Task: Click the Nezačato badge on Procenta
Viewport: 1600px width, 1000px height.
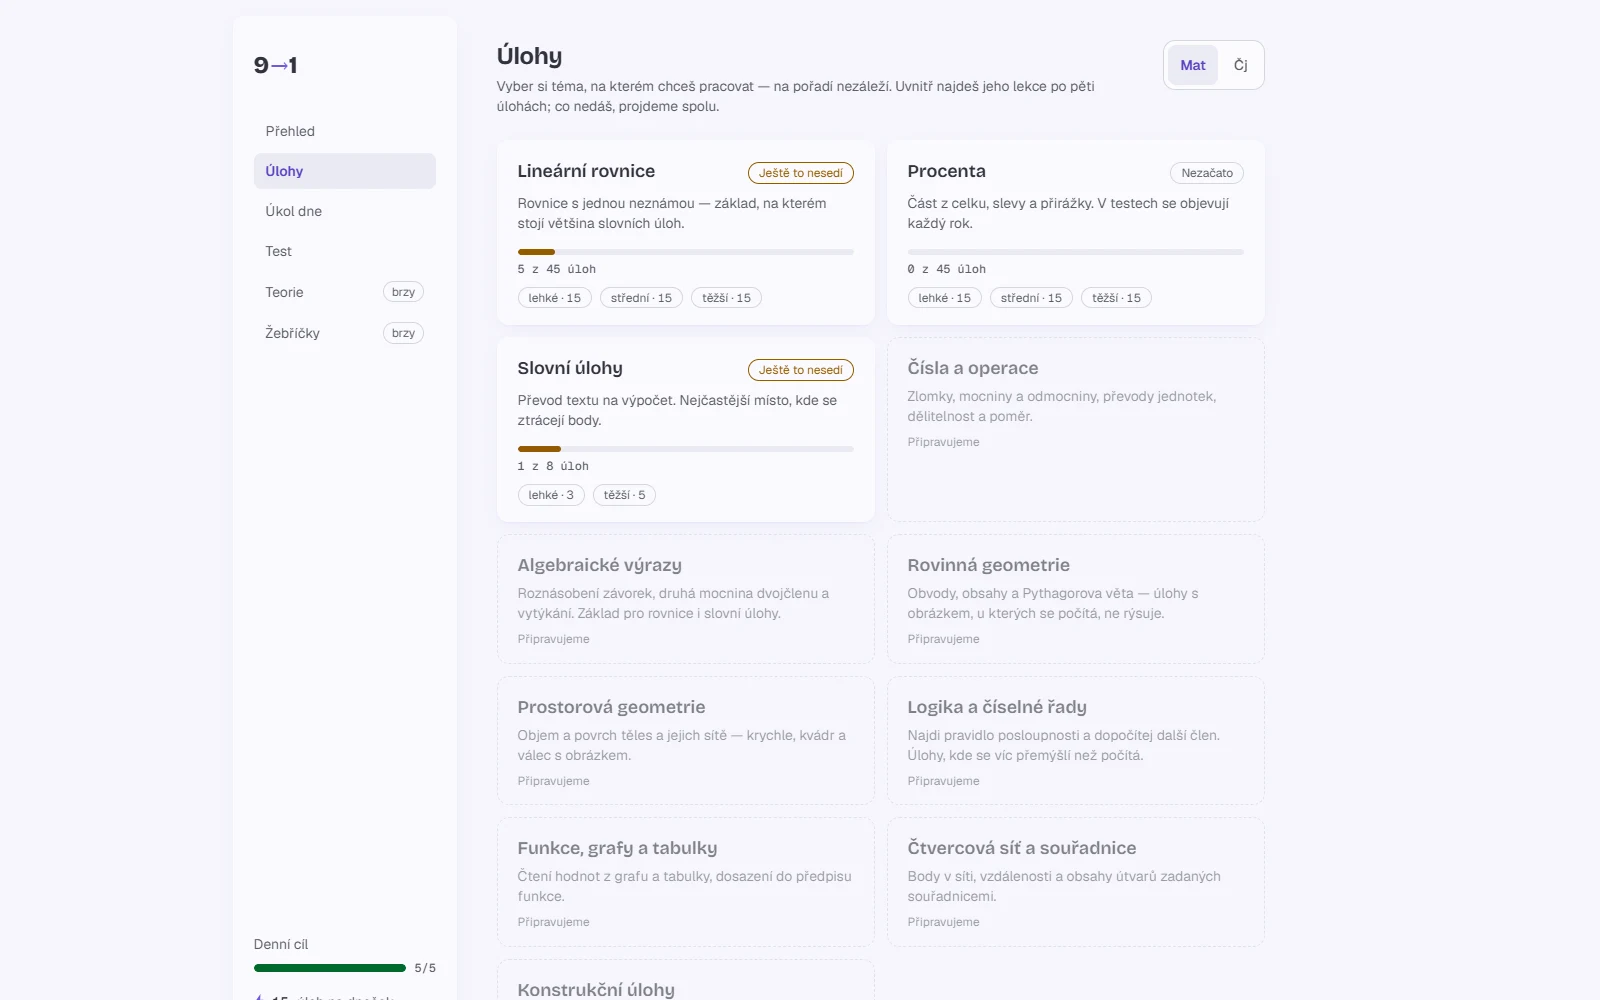Action: tap(1207, 173)
